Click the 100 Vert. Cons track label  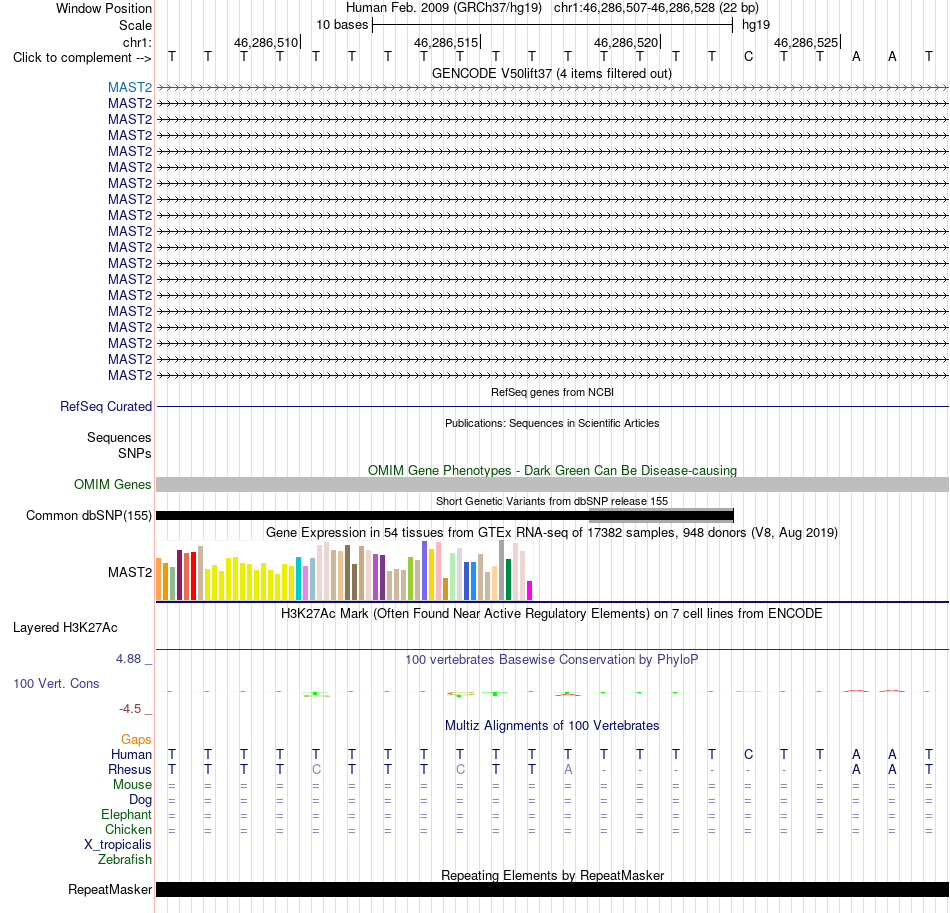point(56,683)
